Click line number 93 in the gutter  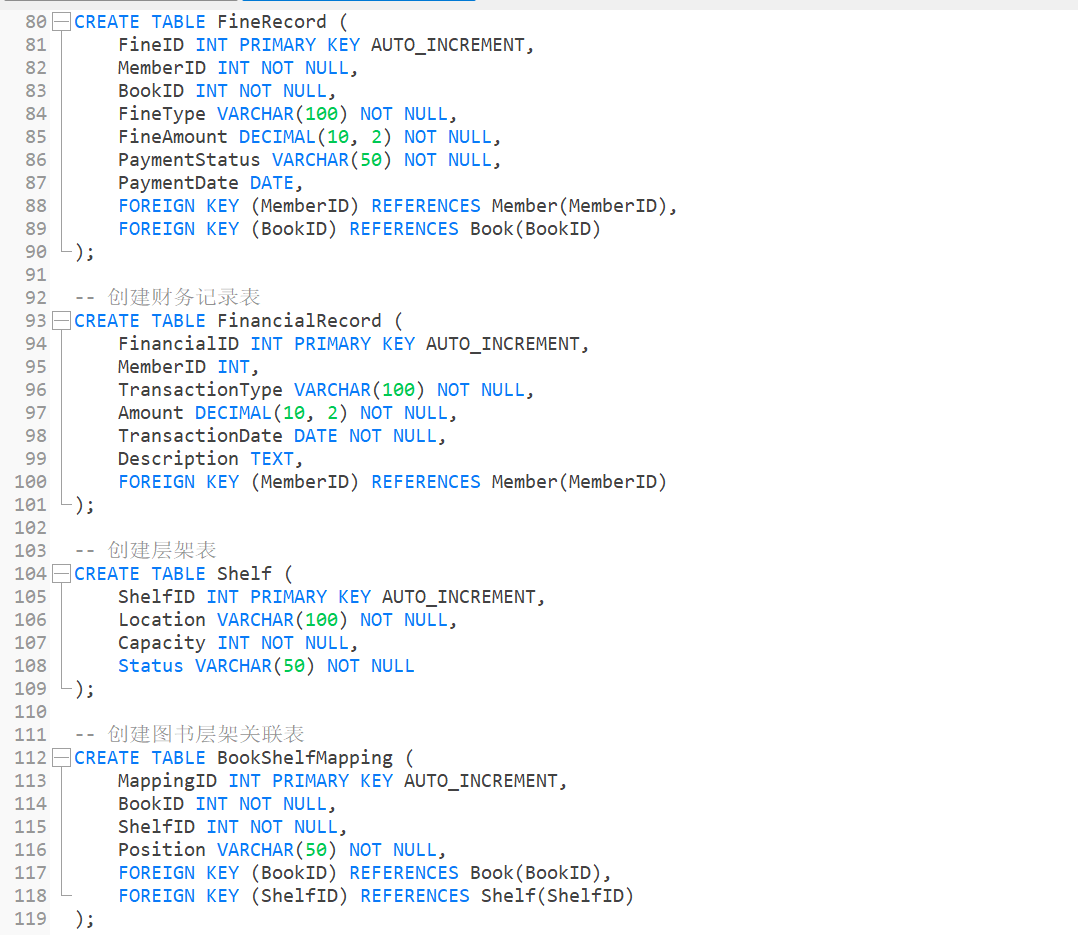coord(36,320)
